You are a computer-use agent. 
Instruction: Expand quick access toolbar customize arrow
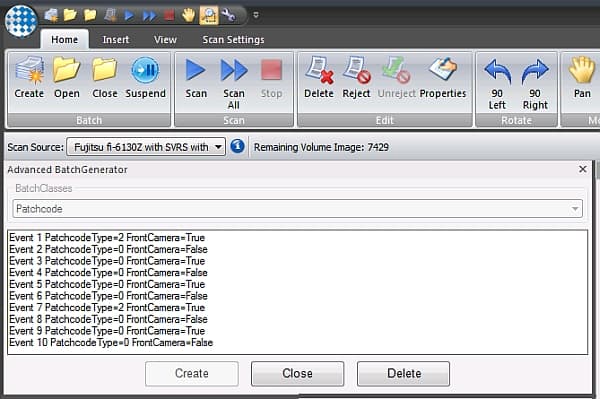pos(256,15)
